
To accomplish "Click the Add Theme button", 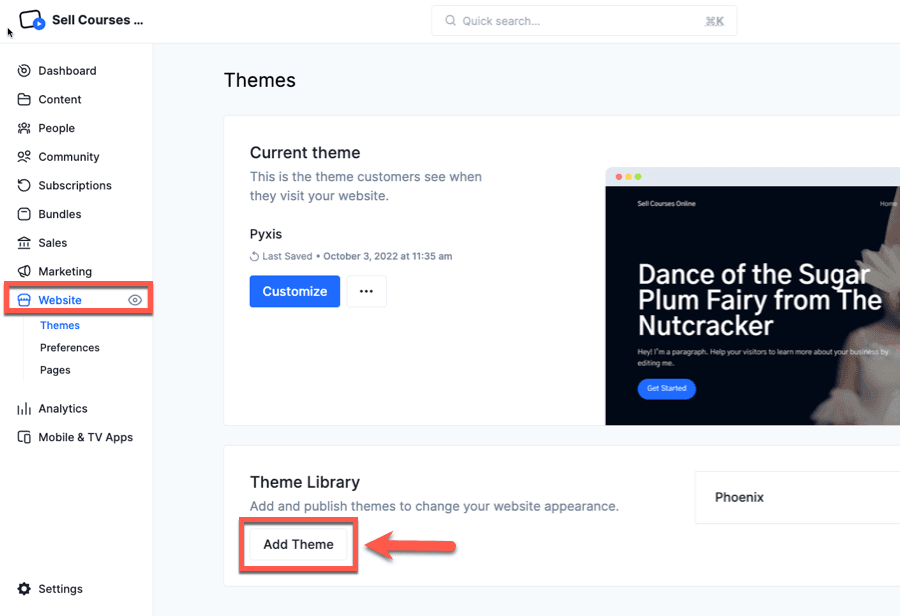I will [x=298, y=545].
